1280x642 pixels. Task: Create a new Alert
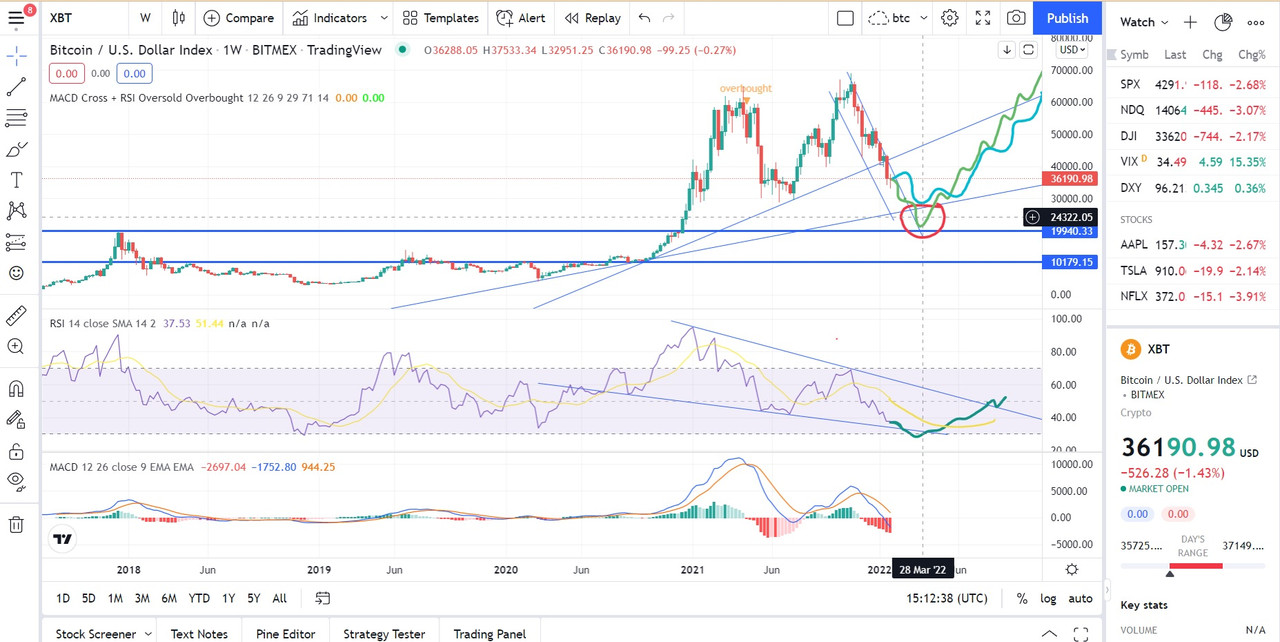(521, 18)
